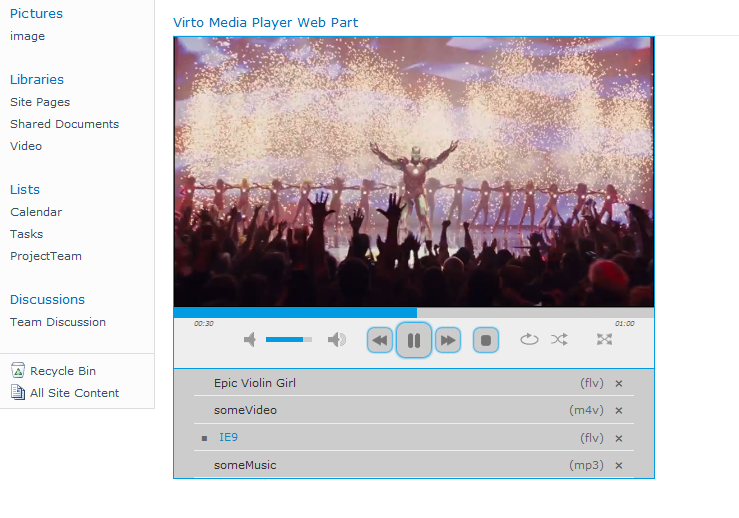Image resolution: width=739 pixels, height=518 pixels.
Task: Click the All Site Content icon
Action: pos(17,392)
